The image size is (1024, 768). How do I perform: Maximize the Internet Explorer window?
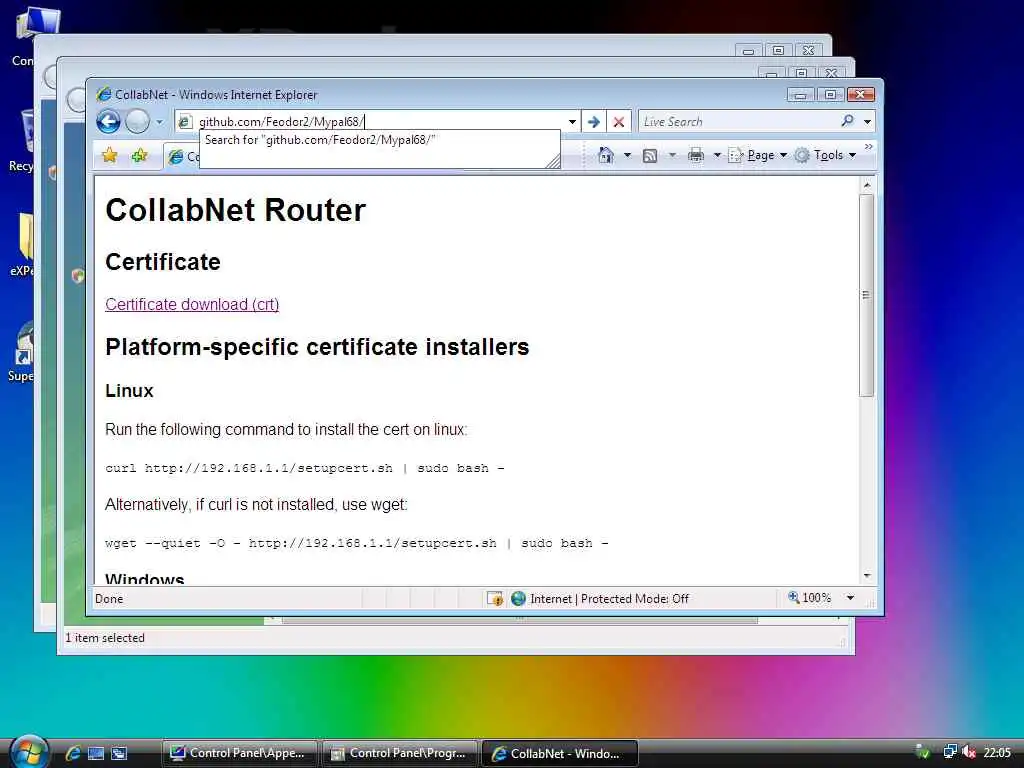coord(830,95)
